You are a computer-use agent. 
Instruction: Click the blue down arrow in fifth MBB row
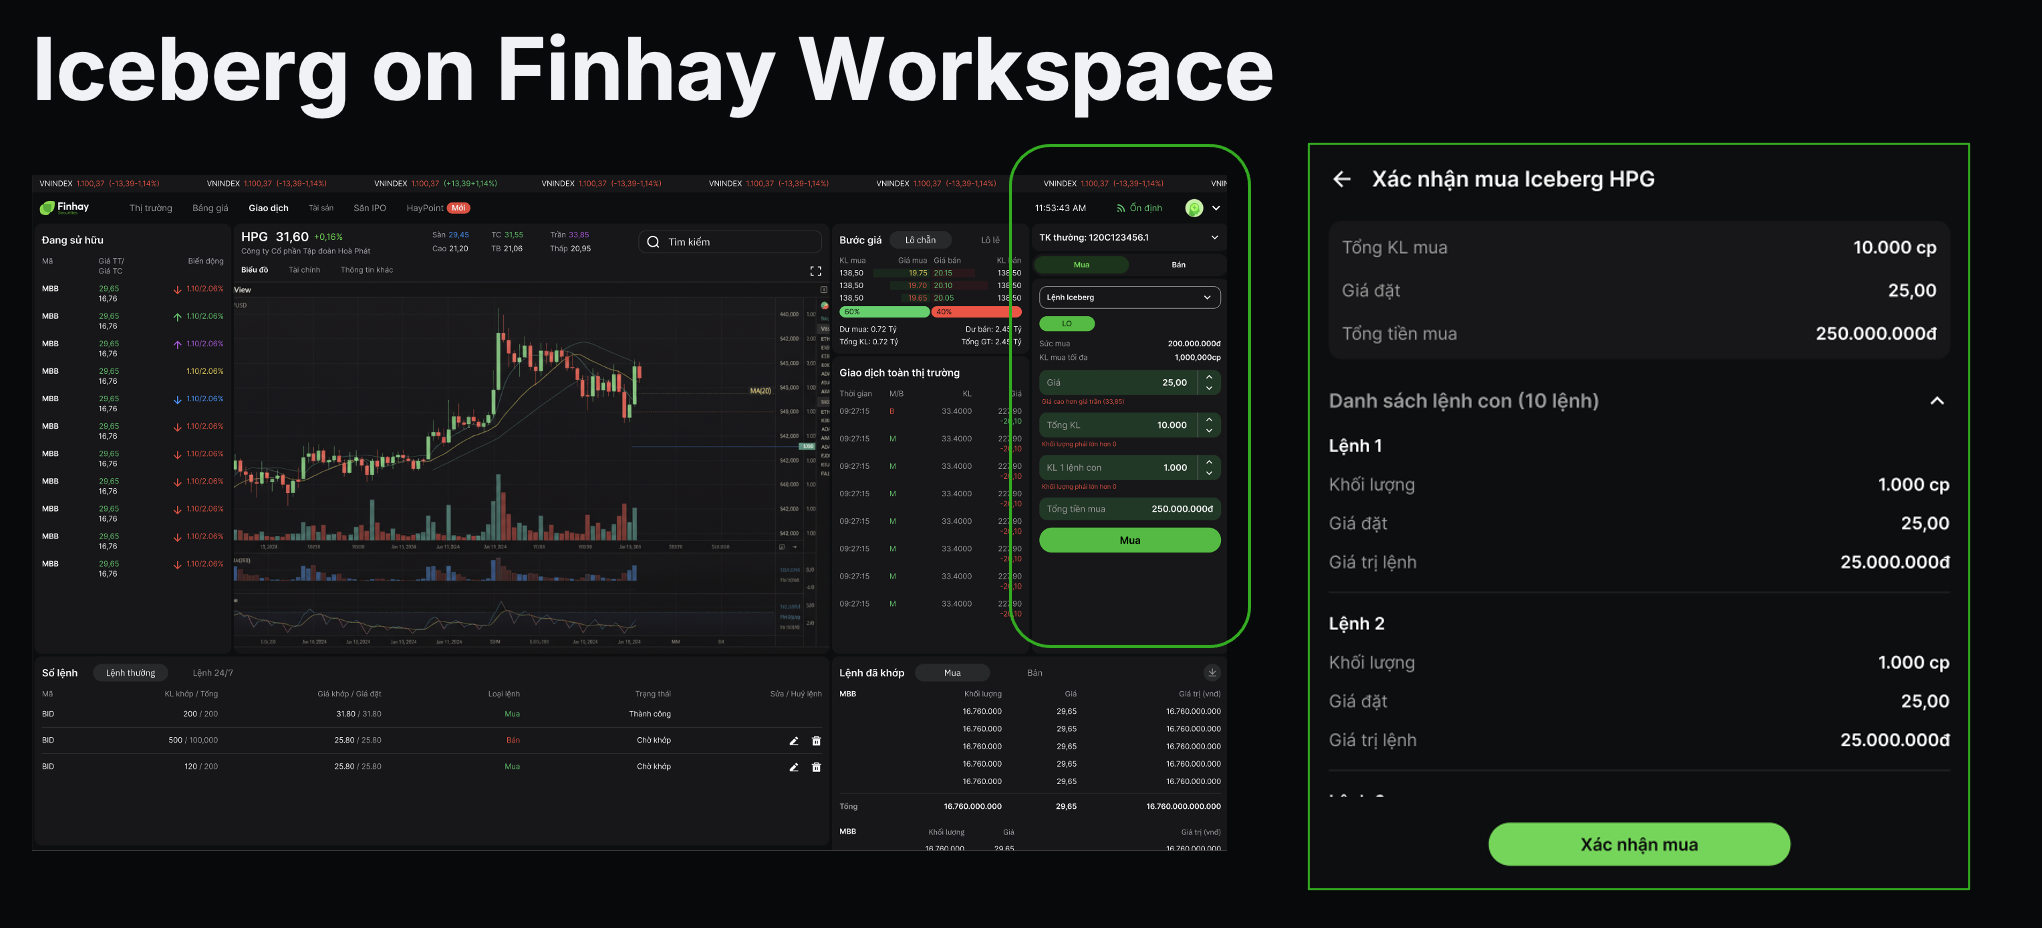pyautogui.click(x=177, y=399)
